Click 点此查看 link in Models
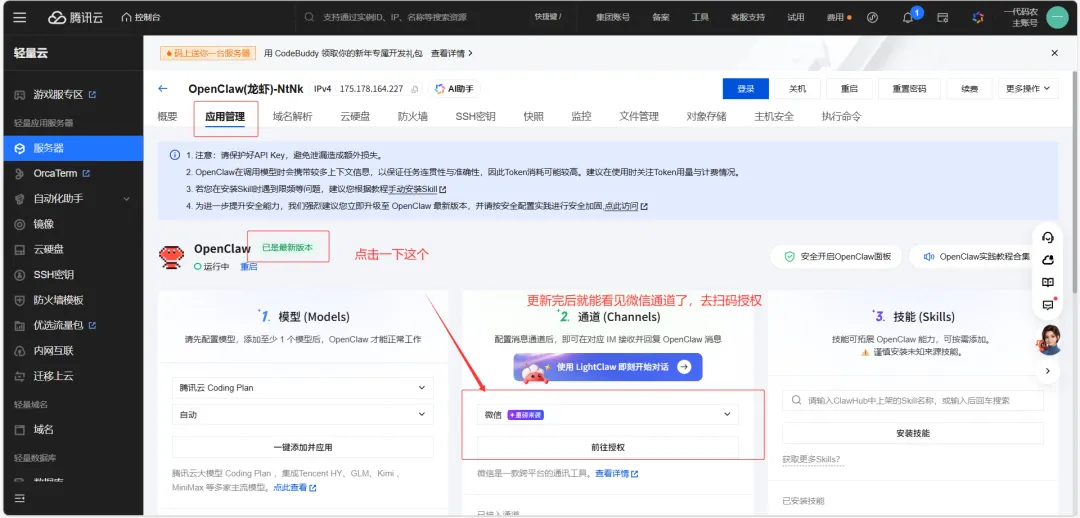The image size is (1080, 518). 294,488
